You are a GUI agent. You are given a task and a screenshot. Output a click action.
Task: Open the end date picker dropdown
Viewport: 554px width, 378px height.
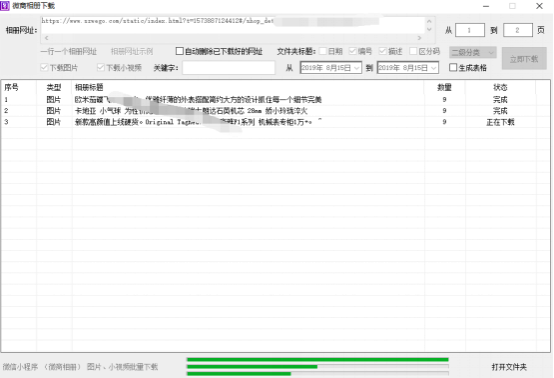tap(434, 67)
